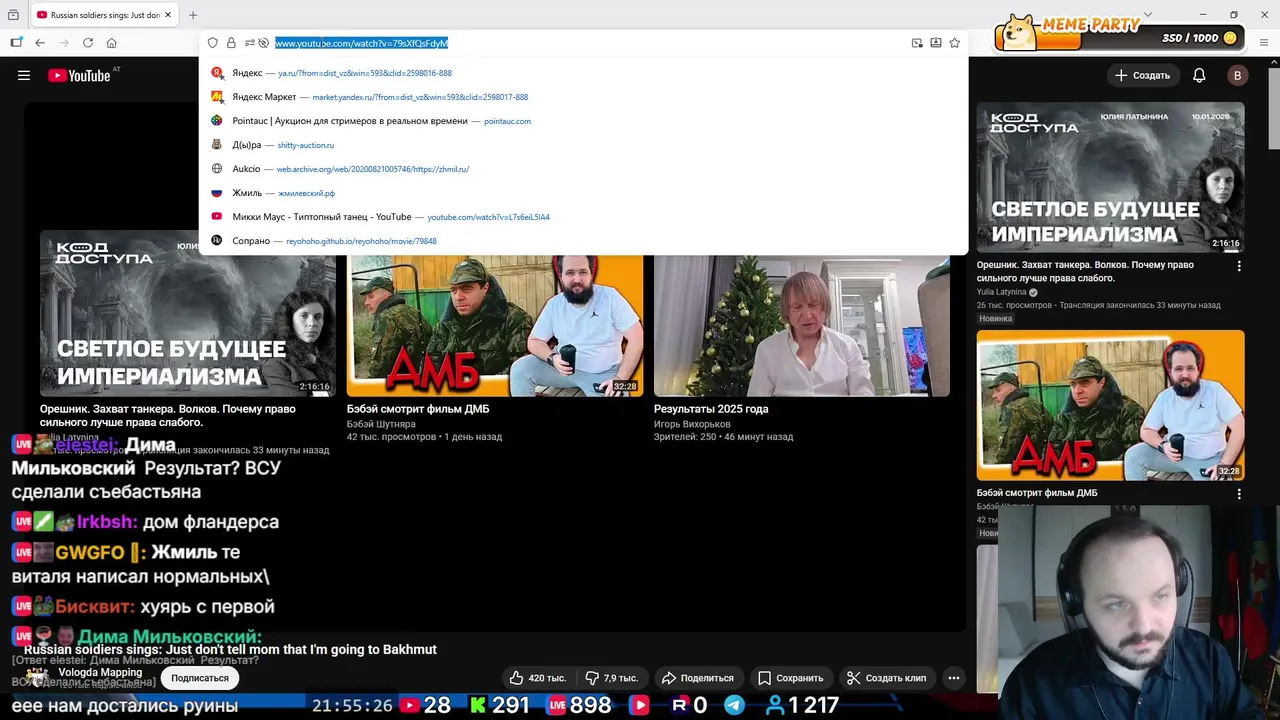The image size is (1280, 720).
Task: Select the Жмиль suggestion
Action: click(583, 193)
